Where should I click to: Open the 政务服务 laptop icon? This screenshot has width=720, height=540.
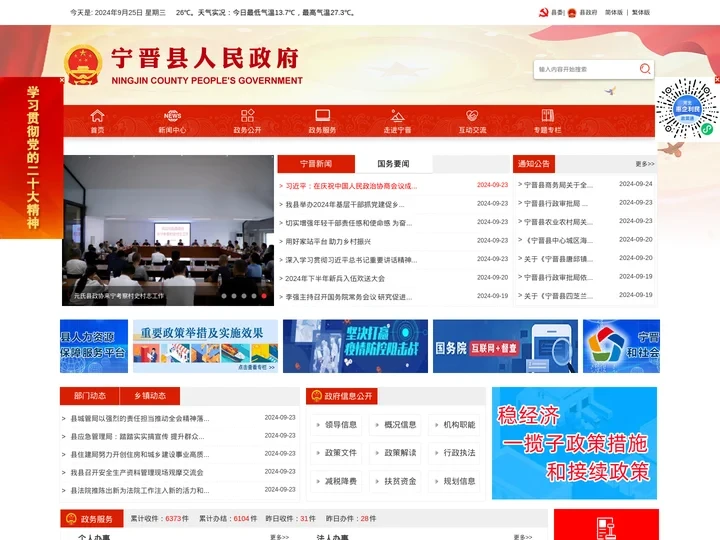(322, 115)
